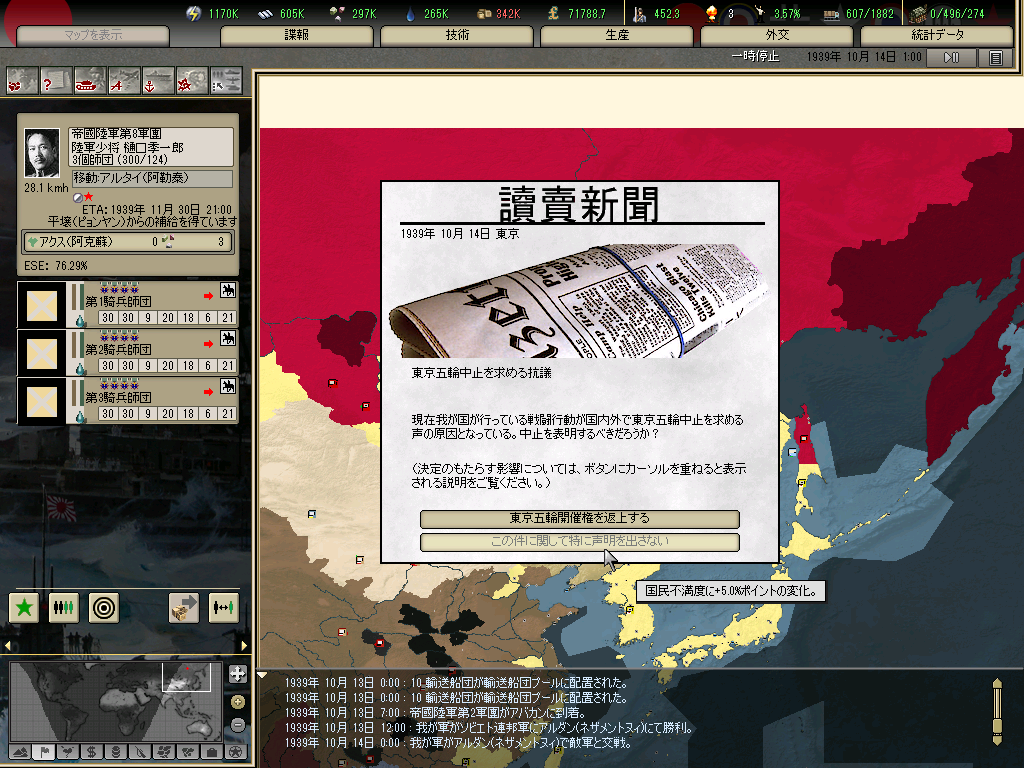Click the reorganize divisions soldiers icon
The image size is (1024, 768).
(x=64, y=608)
